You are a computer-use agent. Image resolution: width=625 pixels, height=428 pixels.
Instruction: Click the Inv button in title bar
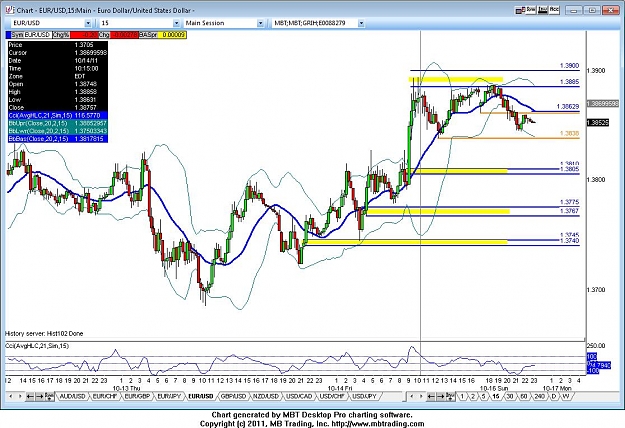pos(542,10)
